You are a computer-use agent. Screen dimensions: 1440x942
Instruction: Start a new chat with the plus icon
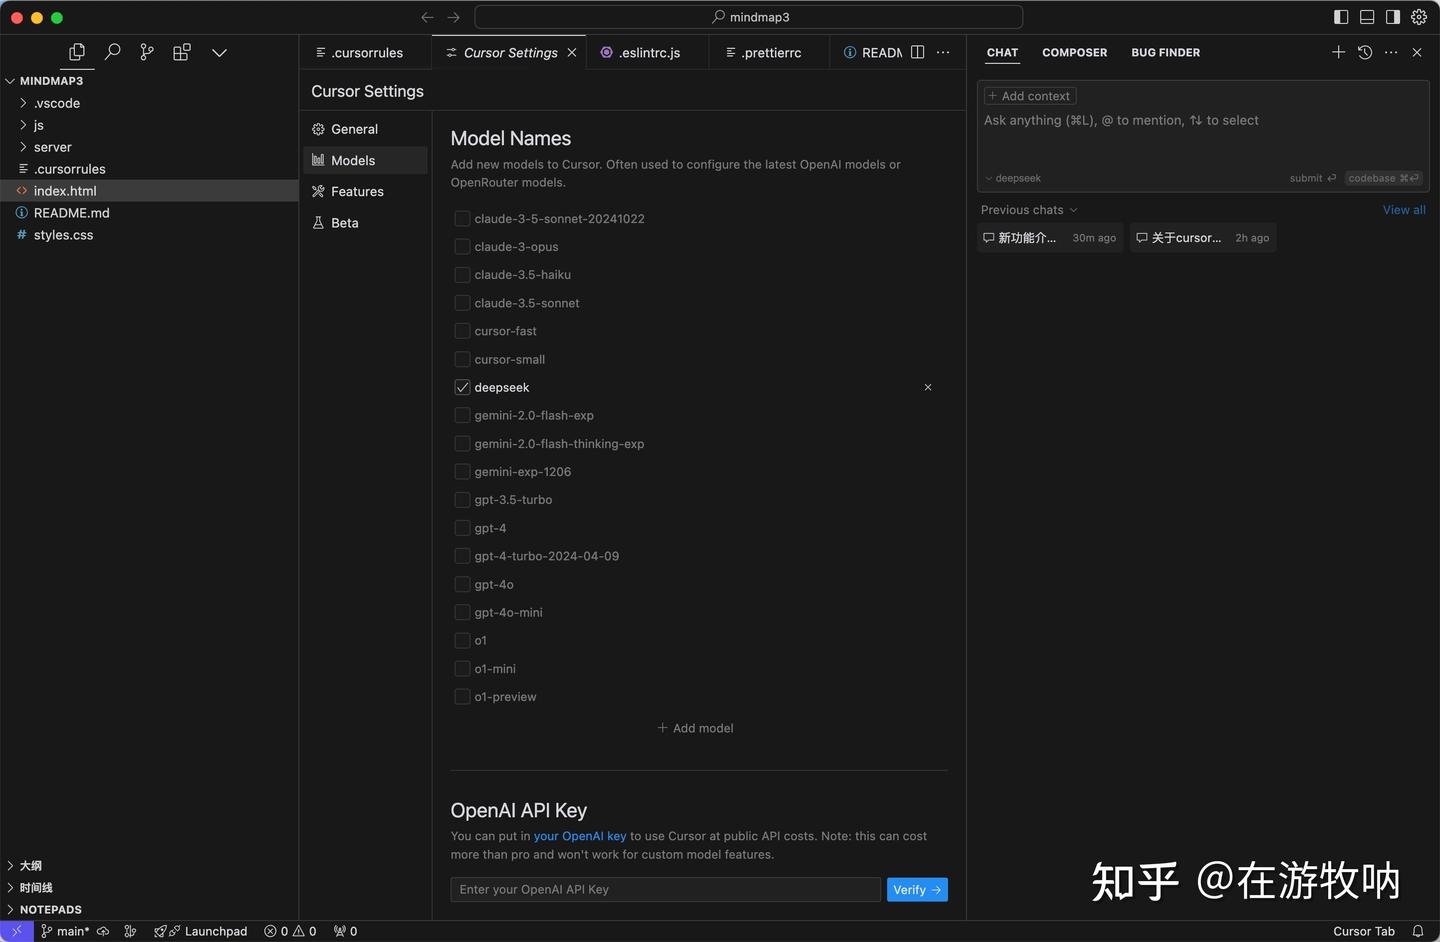tap(1338, 52)
